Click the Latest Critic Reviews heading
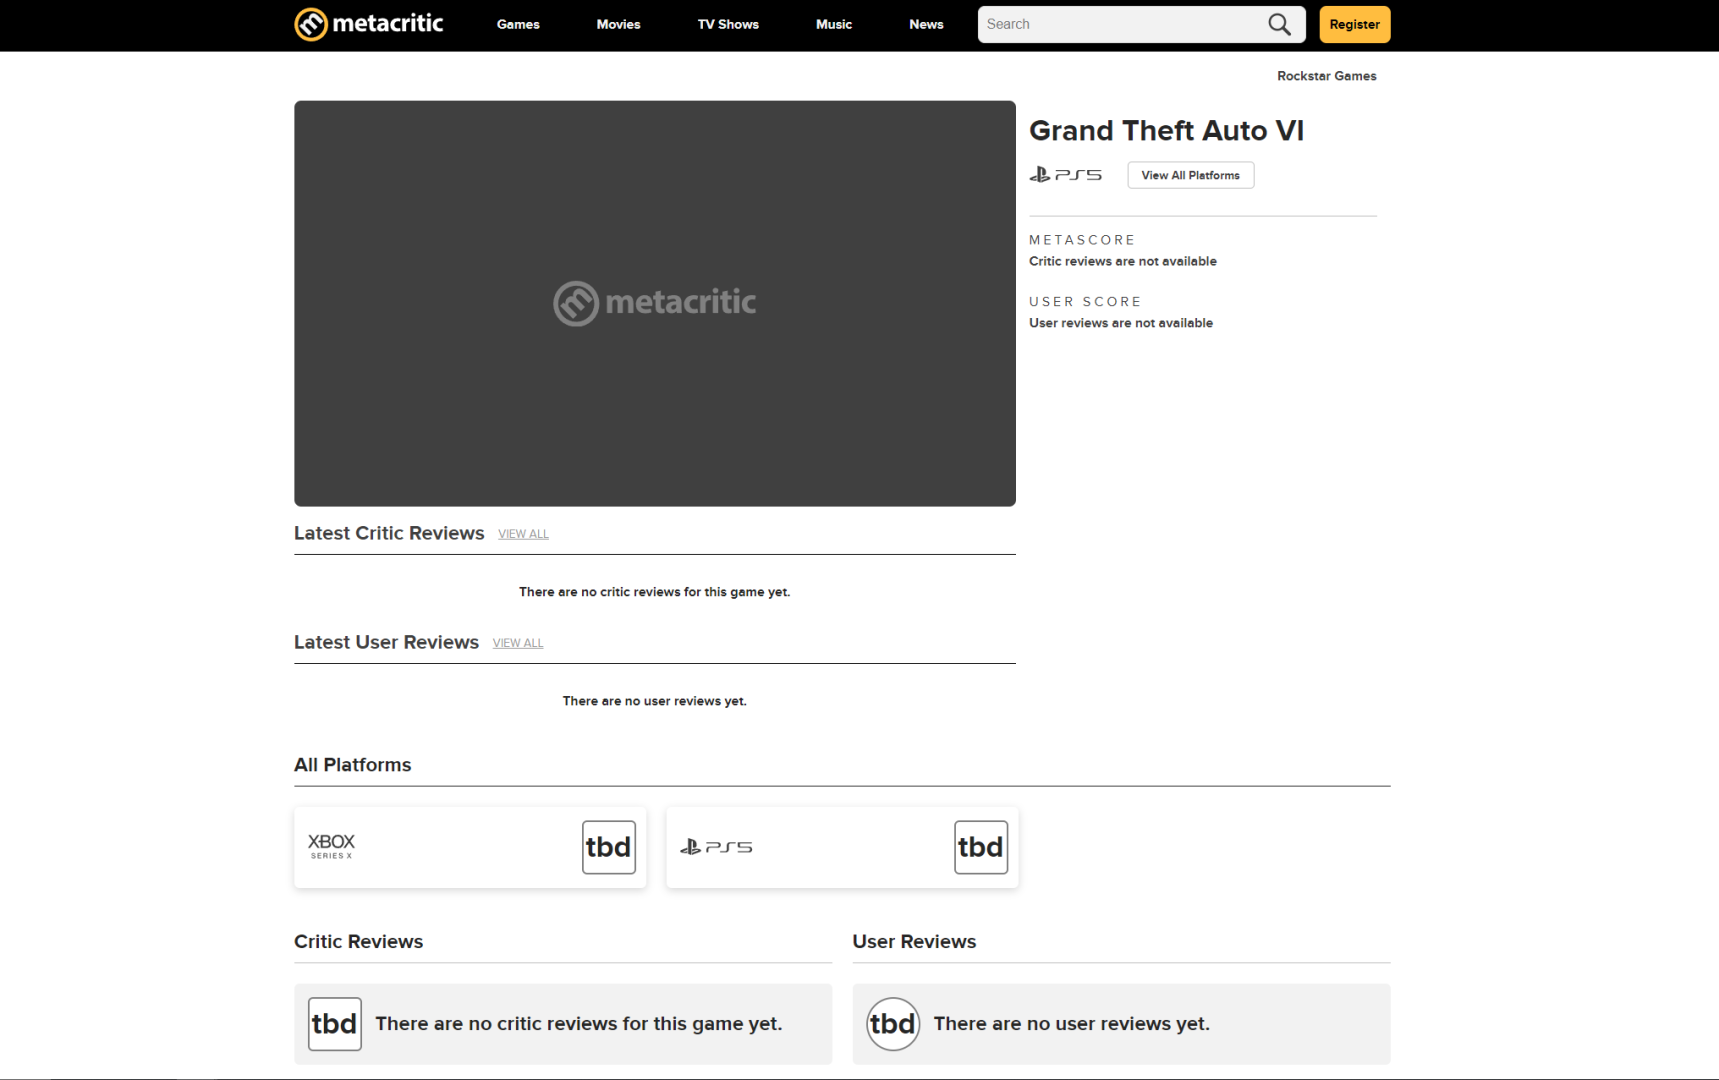 (389, 533)
